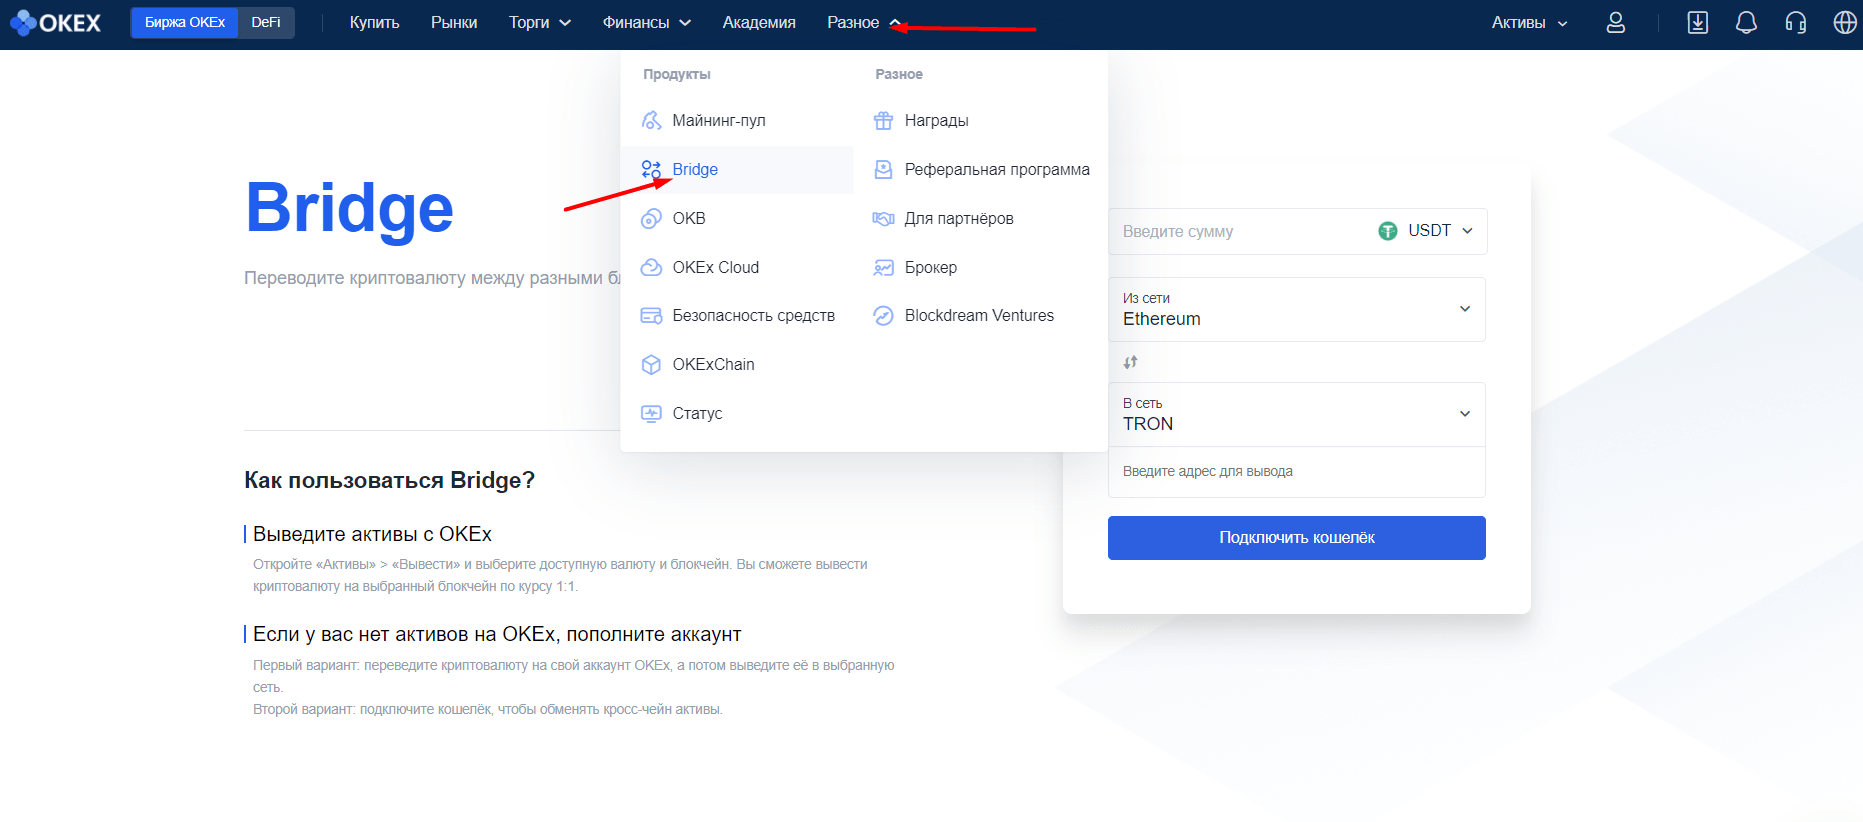Viewport: 1863px width, 822px height.
Task: Open Купить in top navigation
Action: 375,22
